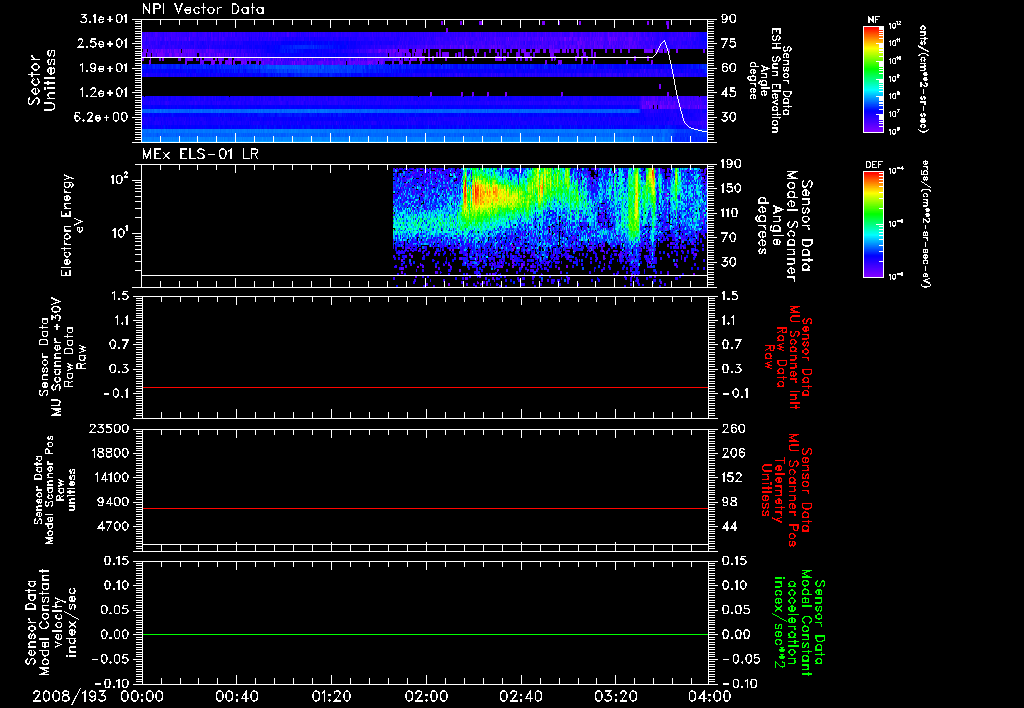Select the 'NPI Vector Data' panel title
Viewport: 1024px width, 708px height.
203,9
